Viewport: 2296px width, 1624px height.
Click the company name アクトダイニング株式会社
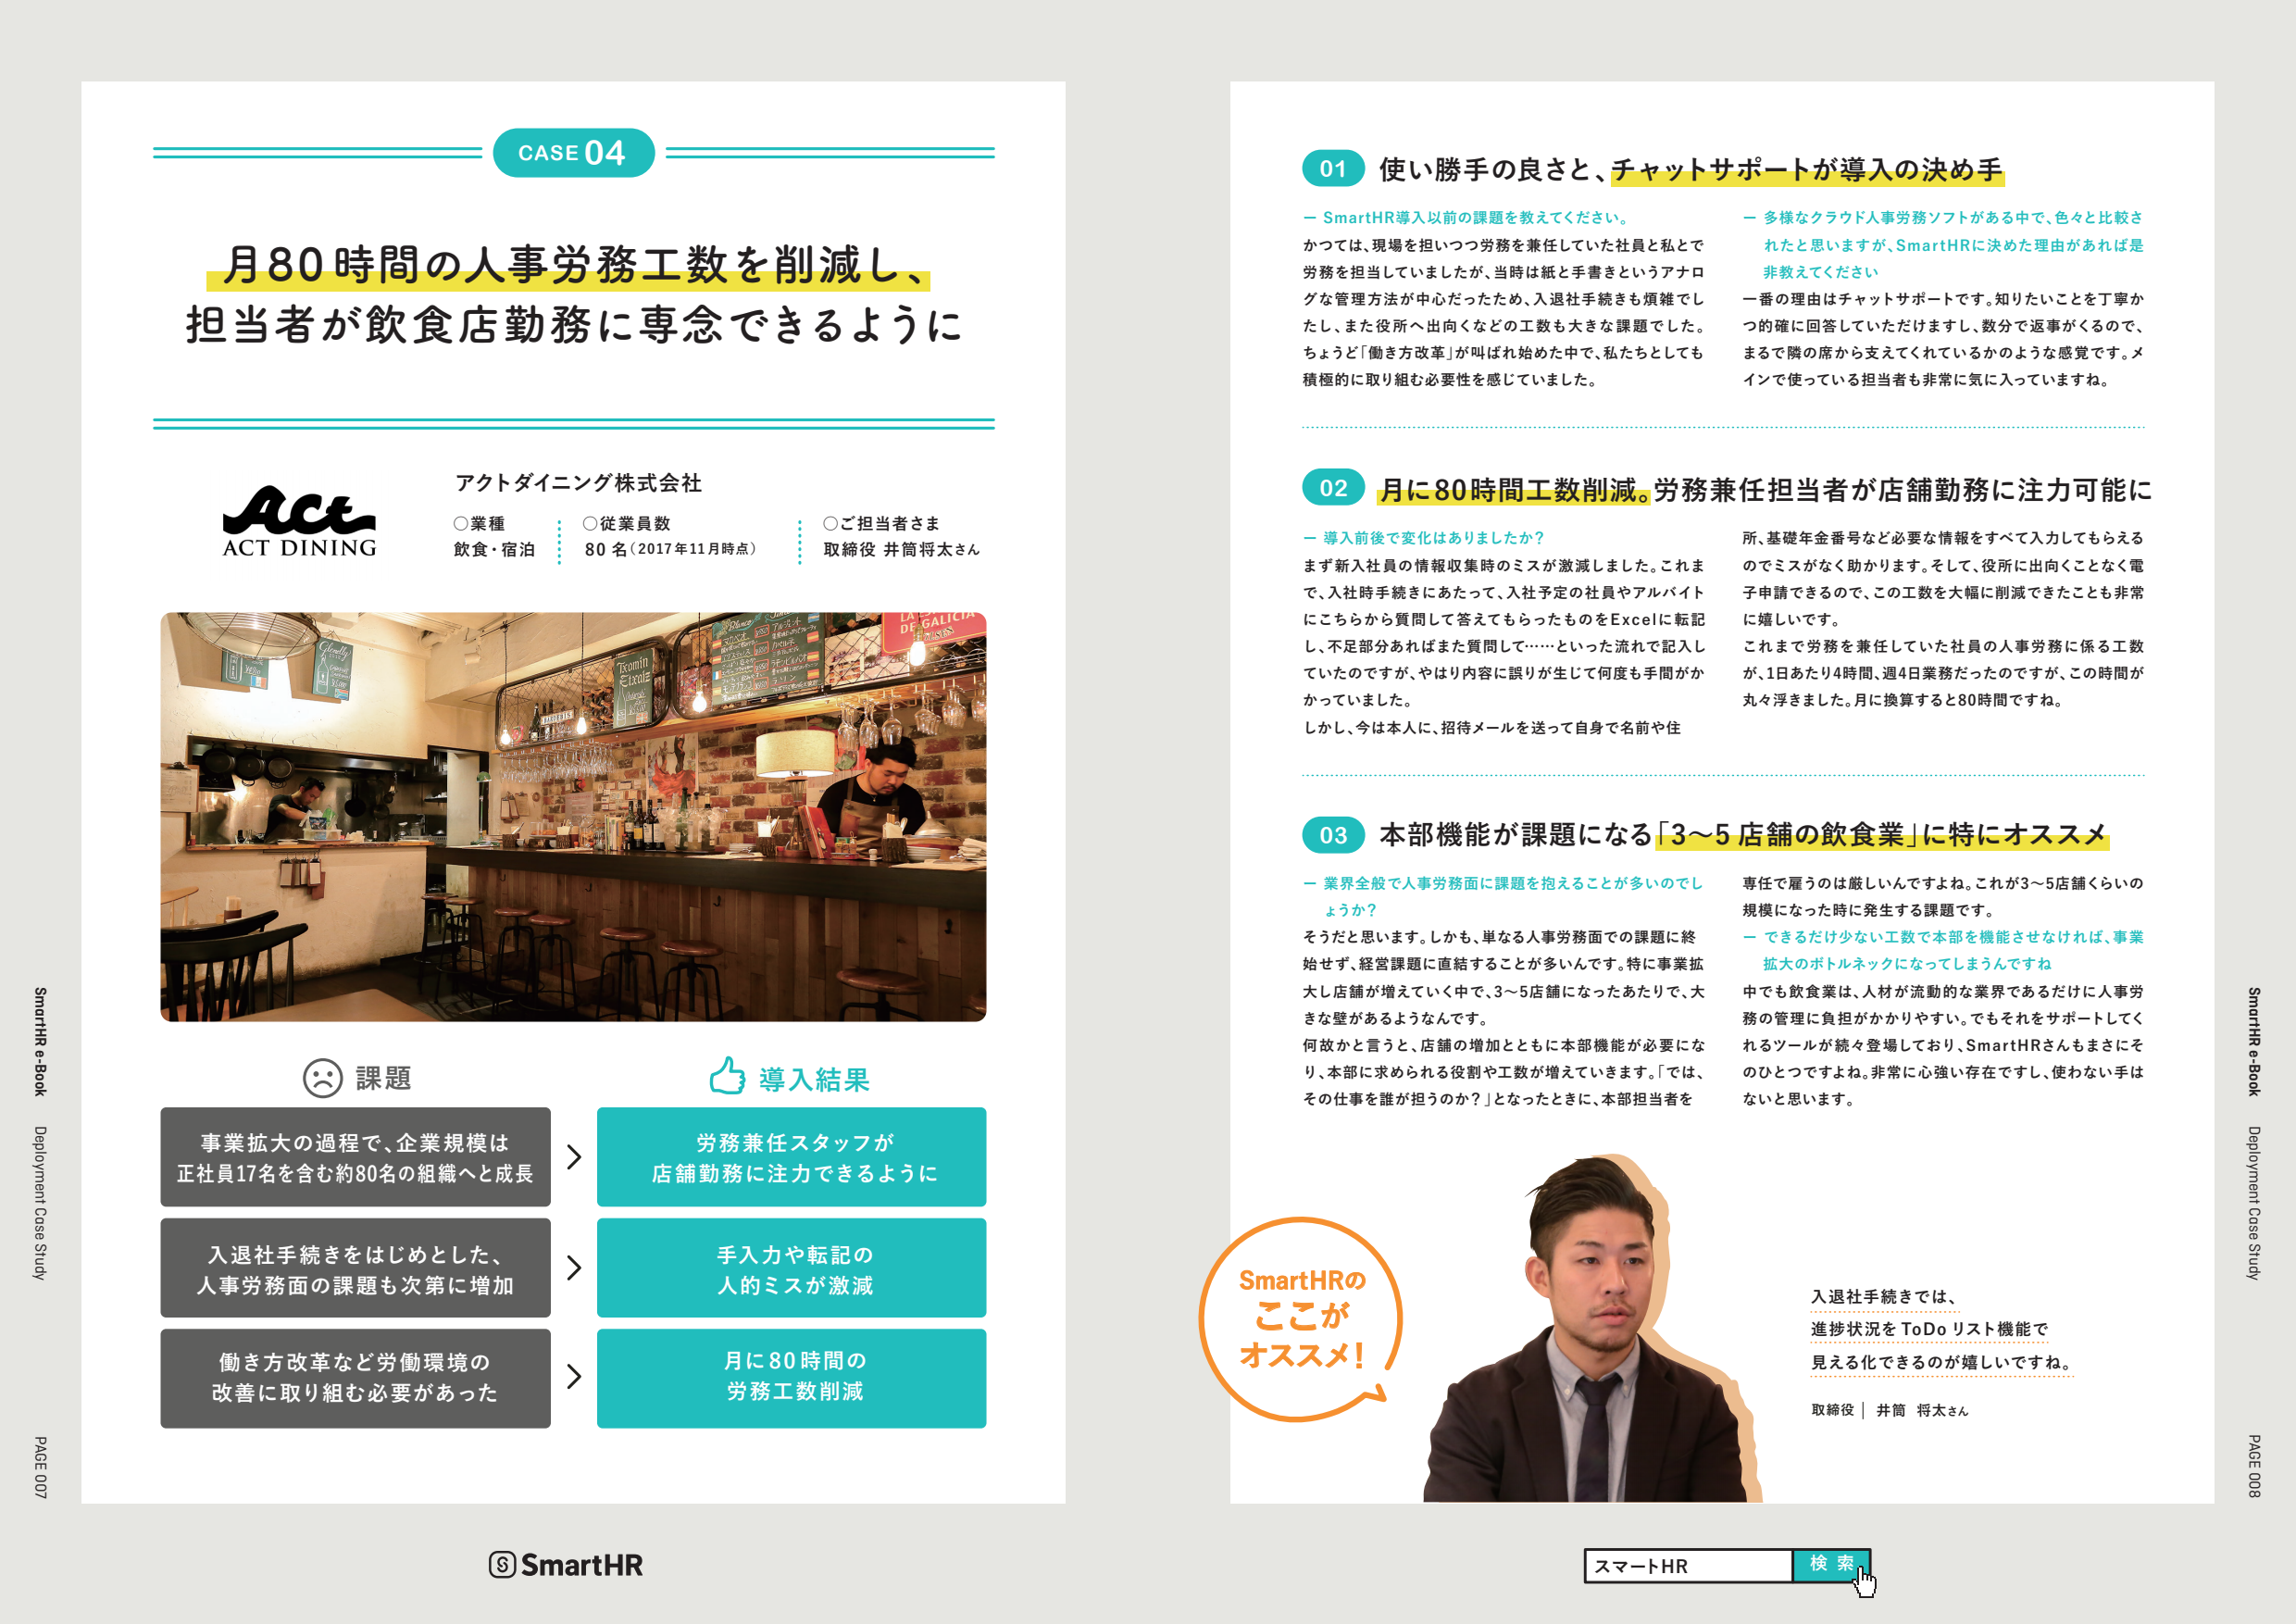(578, 483)
